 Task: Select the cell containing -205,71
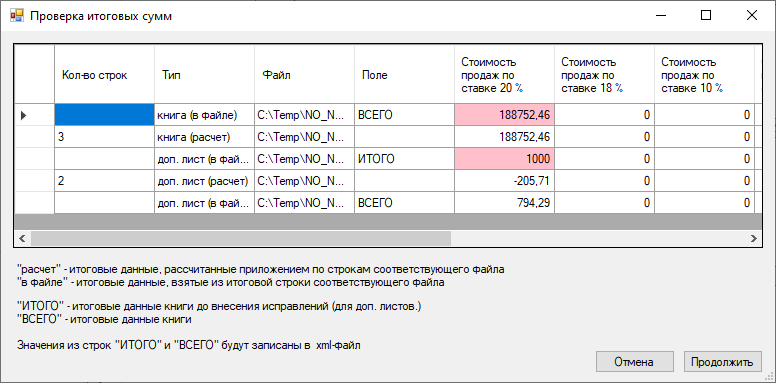tap(504, 181)
